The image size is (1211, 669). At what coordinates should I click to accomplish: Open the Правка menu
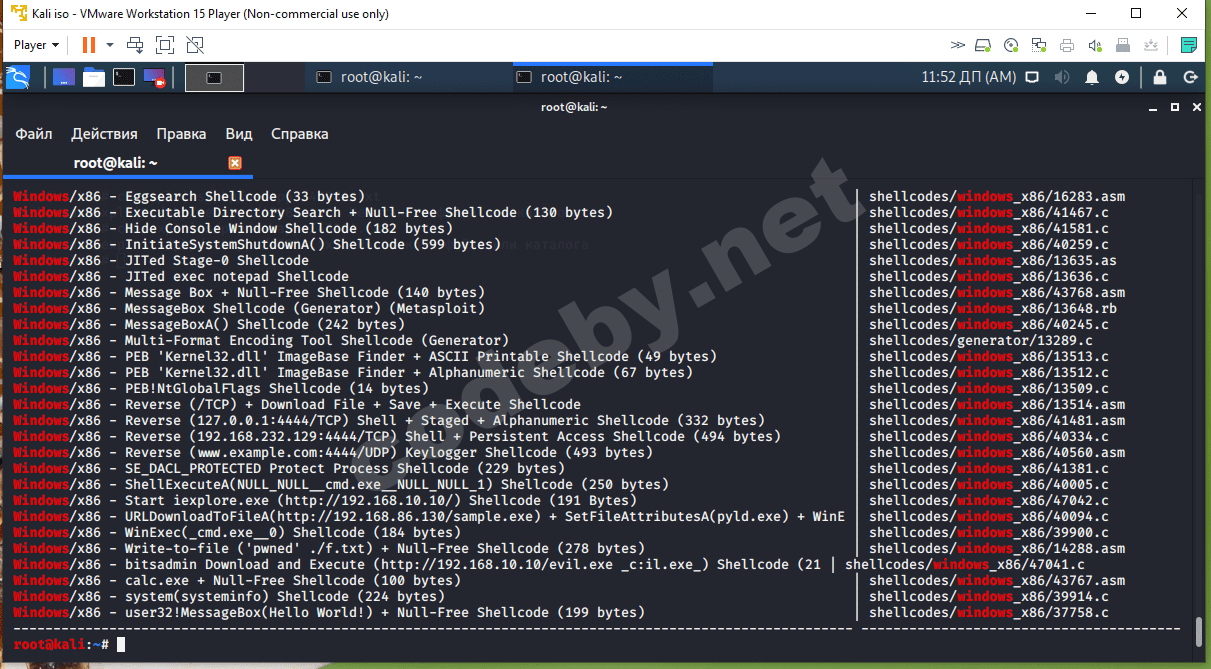pos(181,134)
